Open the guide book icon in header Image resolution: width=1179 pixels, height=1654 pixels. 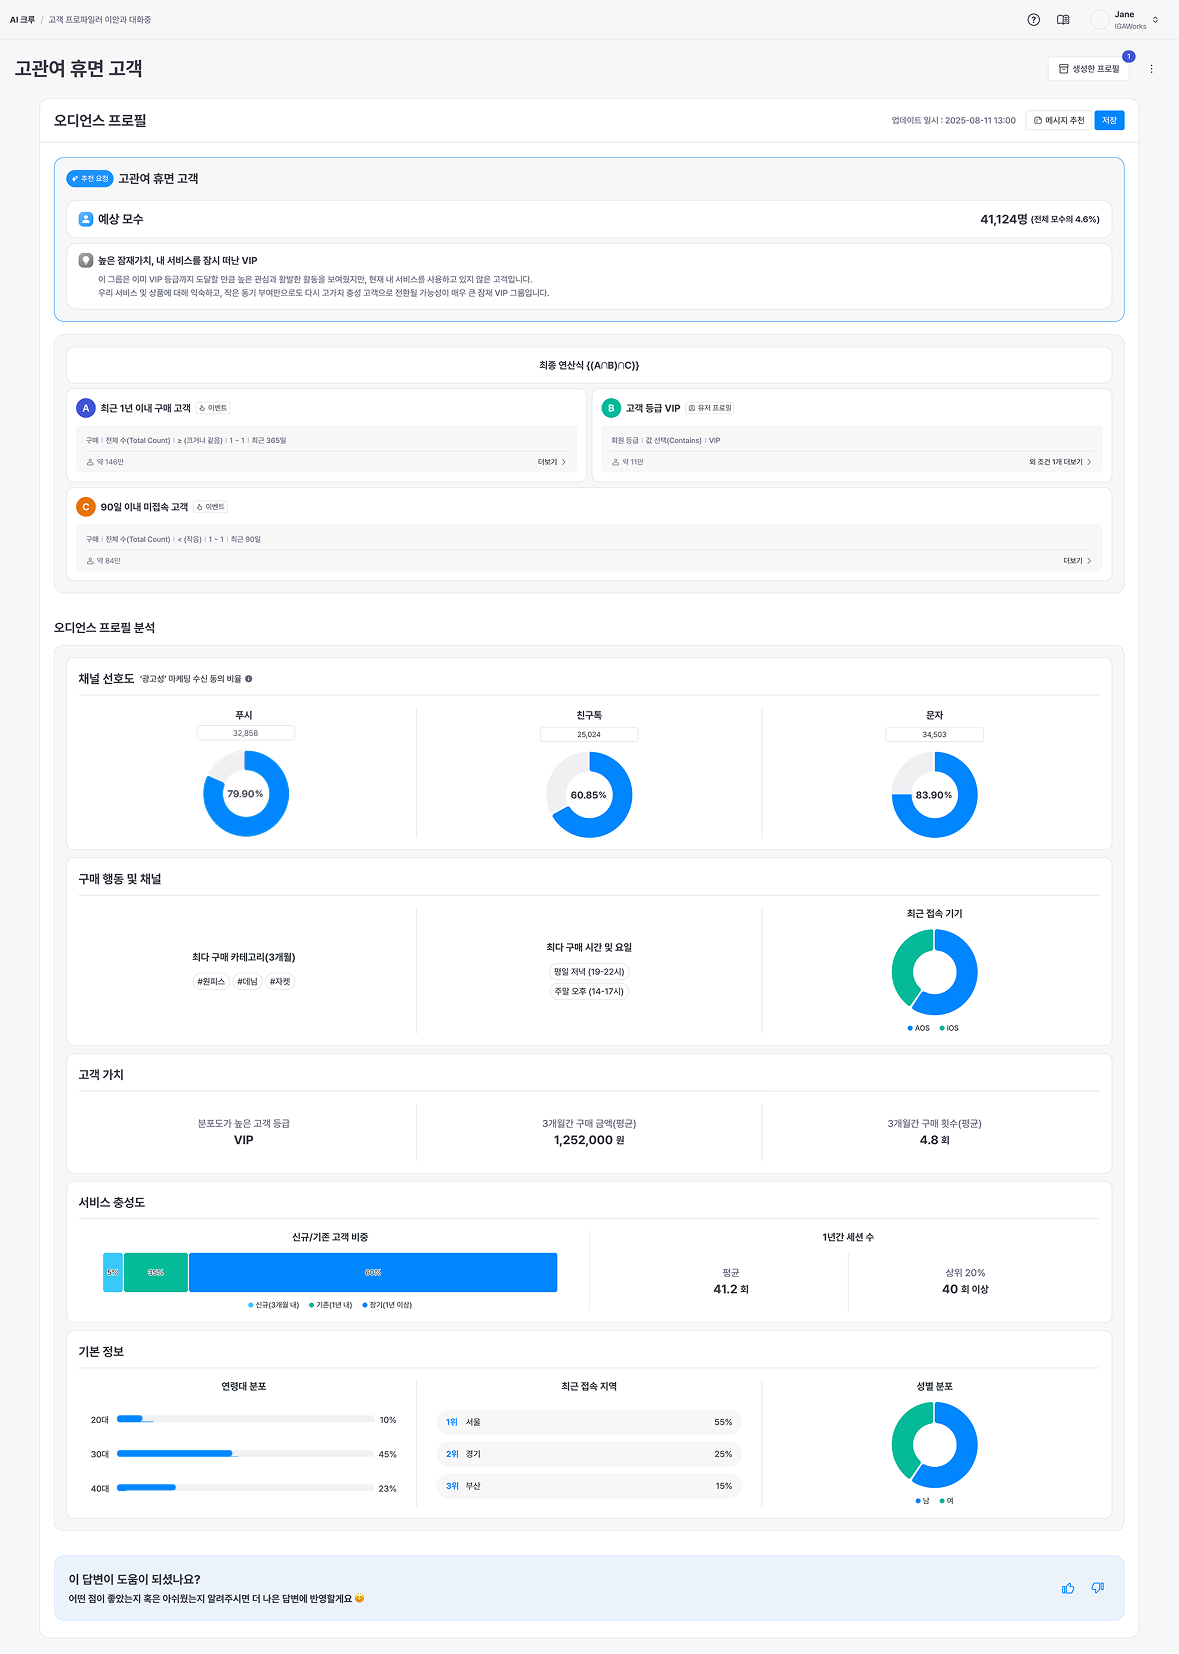(x=1063, y=20)
